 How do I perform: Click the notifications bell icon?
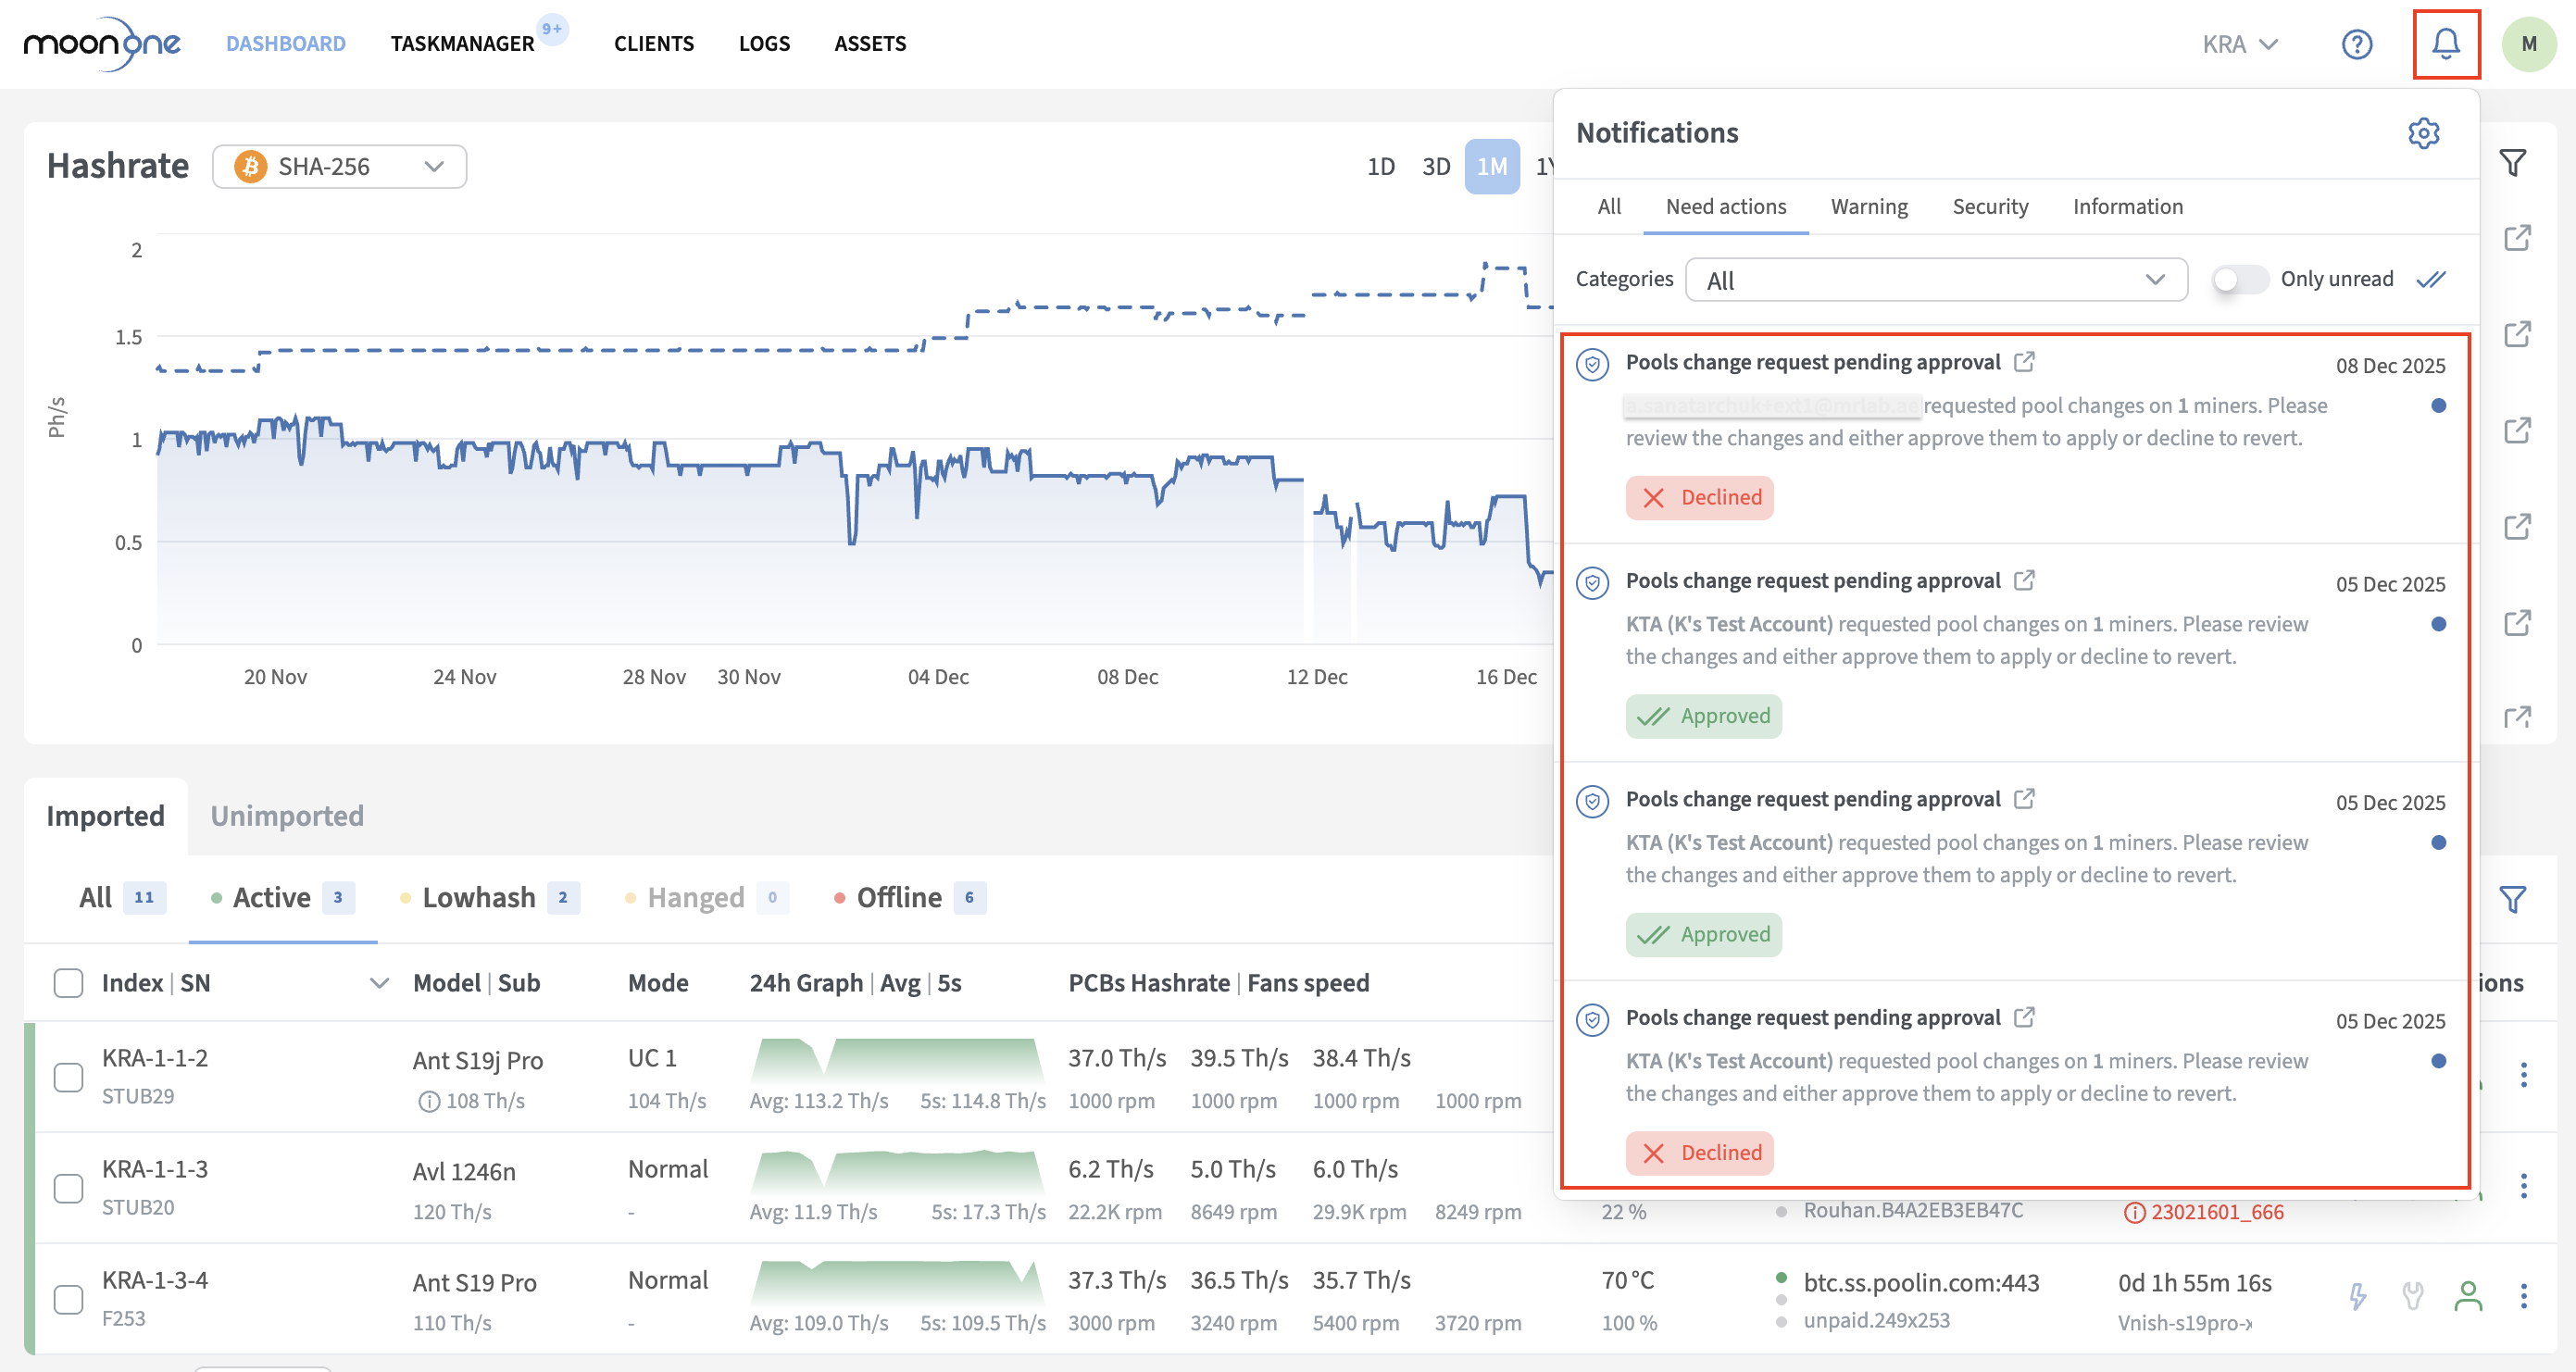2445,44
